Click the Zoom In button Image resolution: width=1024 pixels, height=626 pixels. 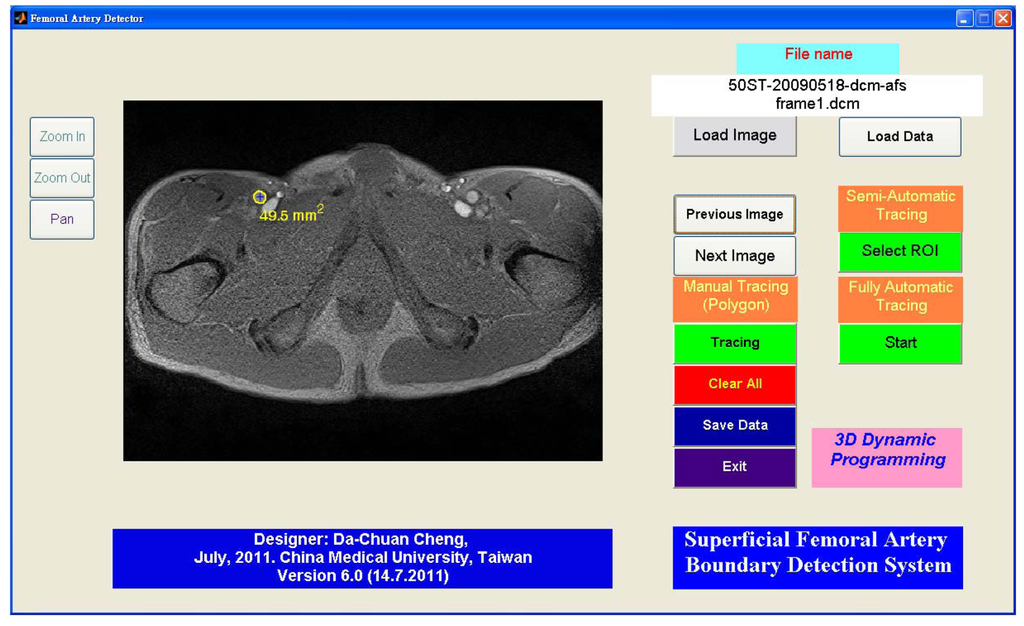click(62, 137)
